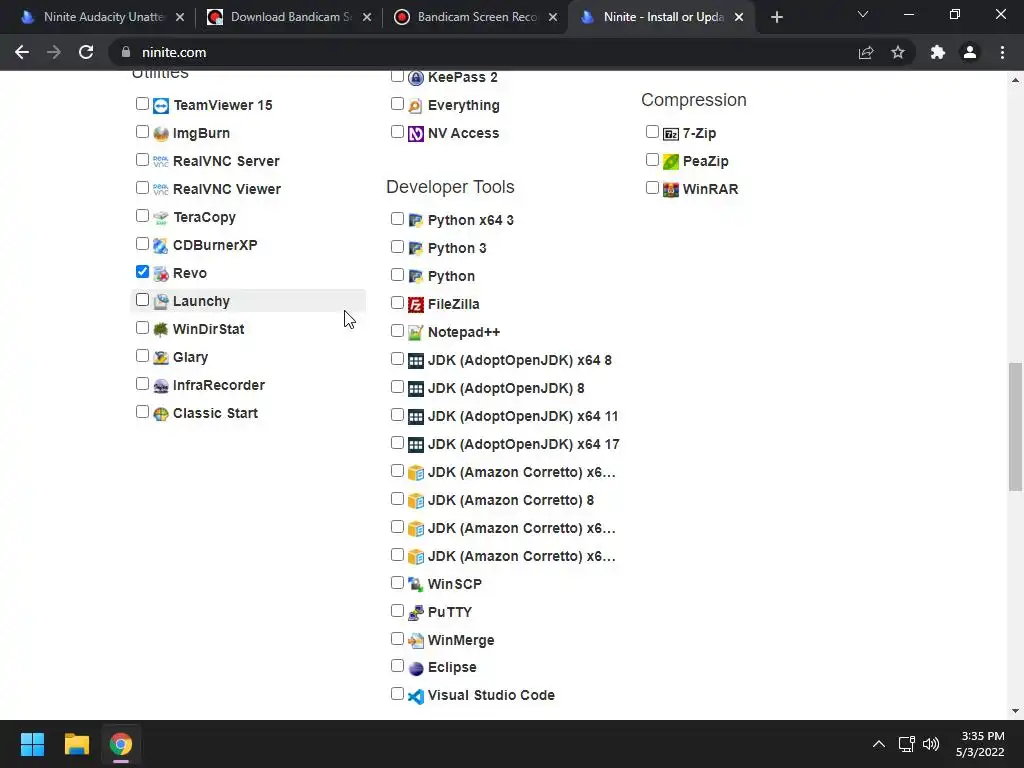Viewport: 1024px width, 768px height.
Task: Tick the Python x64 3 checkbox
Action: [397, 219]
